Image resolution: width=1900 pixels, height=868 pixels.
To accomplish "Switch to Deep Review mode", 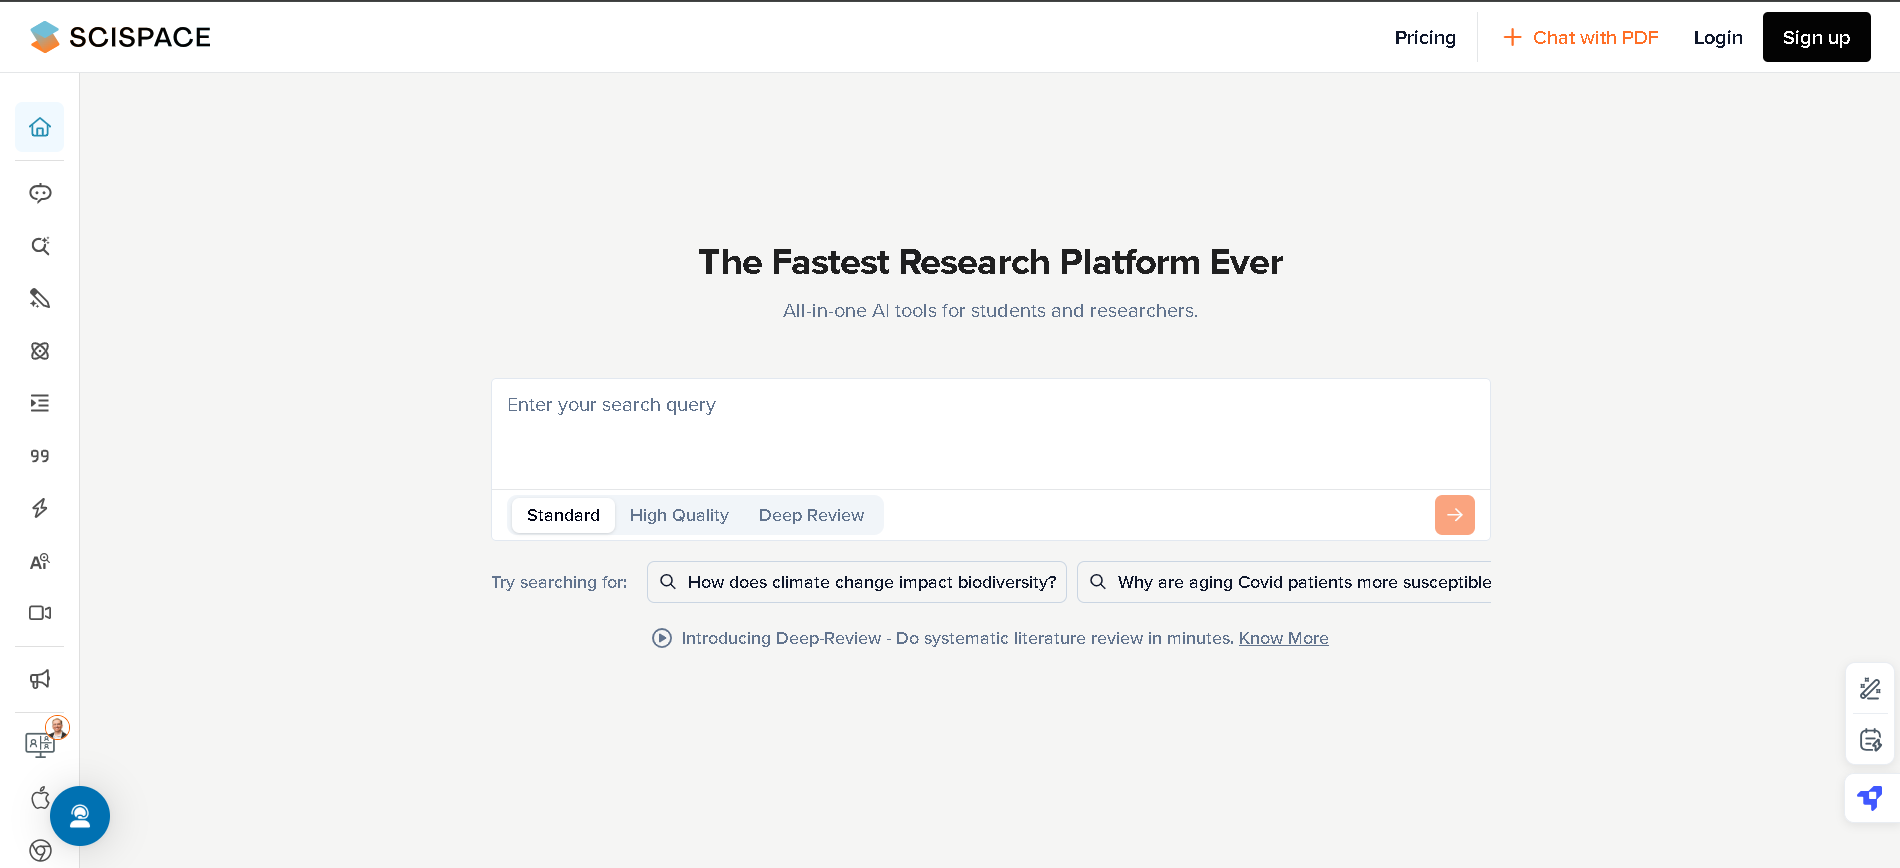I will click(811, 515).
